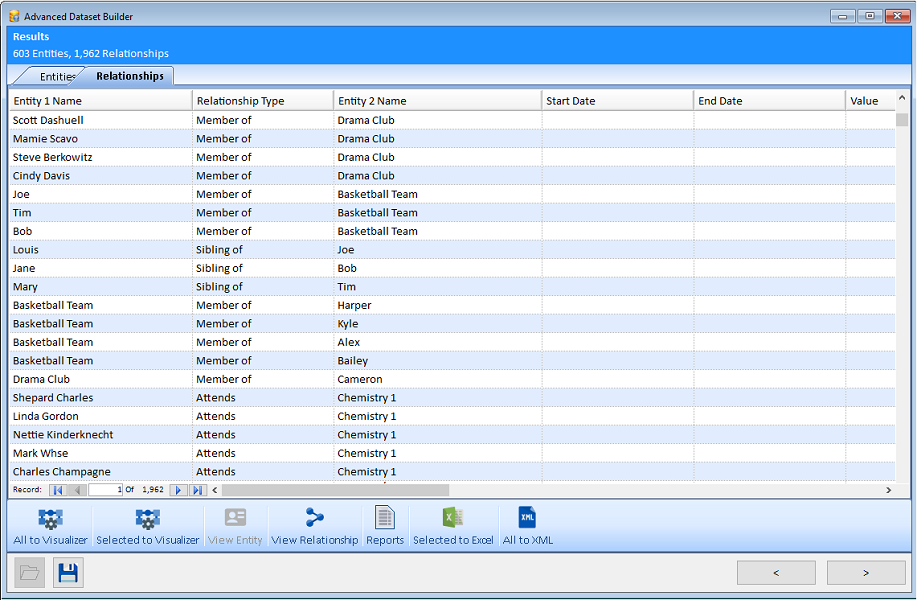Open a saved dataset file
The image size is (917, 600).
pyautogui.click(x=30, y=572)
